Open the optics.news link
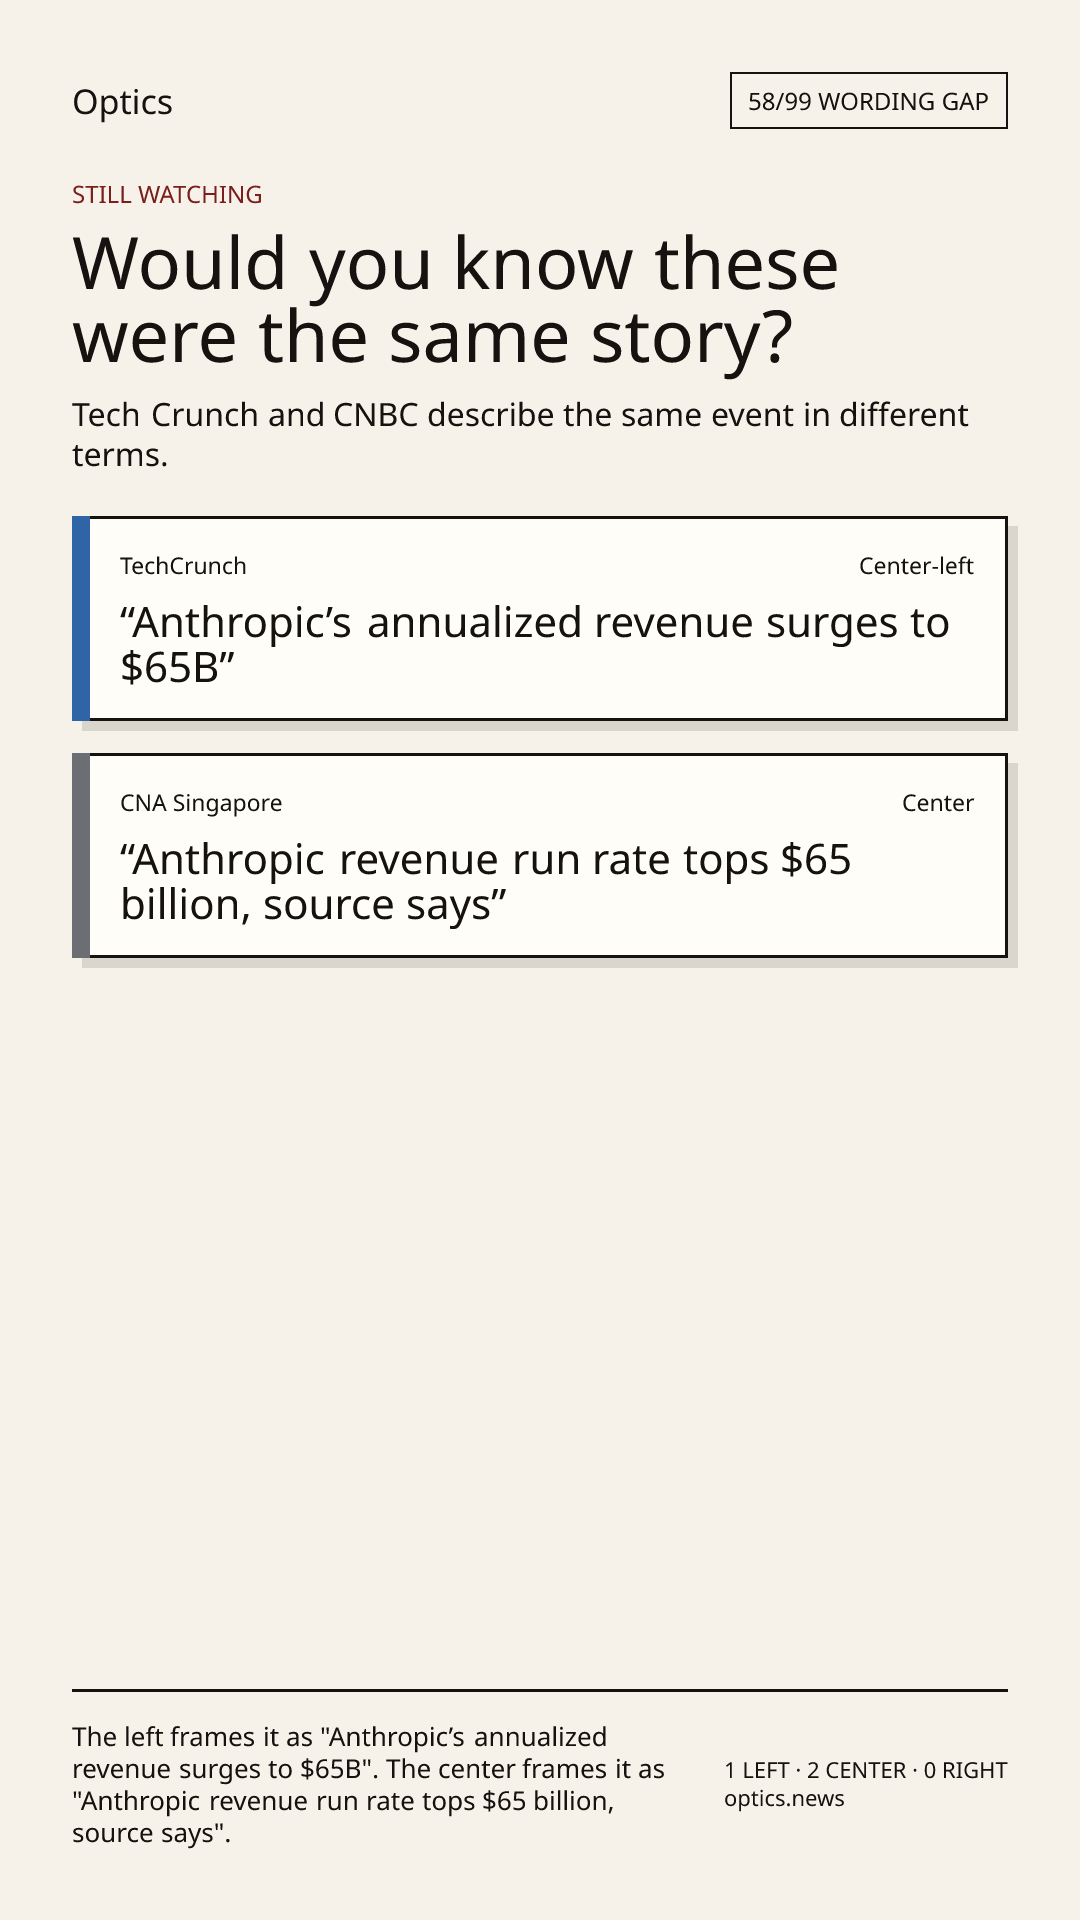This screenshot has height=1920, width=1080. click(x=784, y=1799)
